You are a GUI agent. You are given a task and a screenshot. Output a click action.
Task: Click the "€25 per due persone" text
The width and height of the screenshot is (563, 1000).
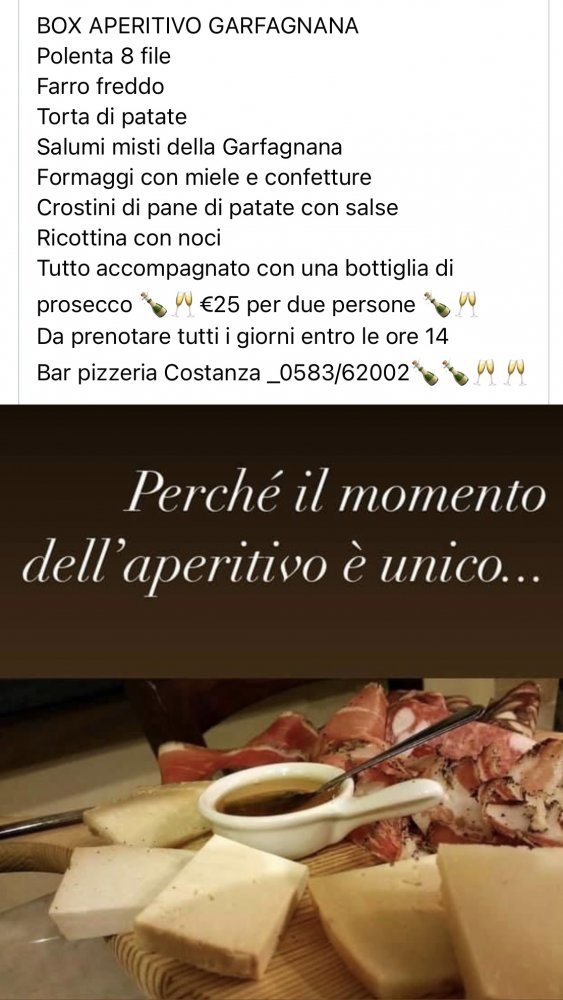309,305
